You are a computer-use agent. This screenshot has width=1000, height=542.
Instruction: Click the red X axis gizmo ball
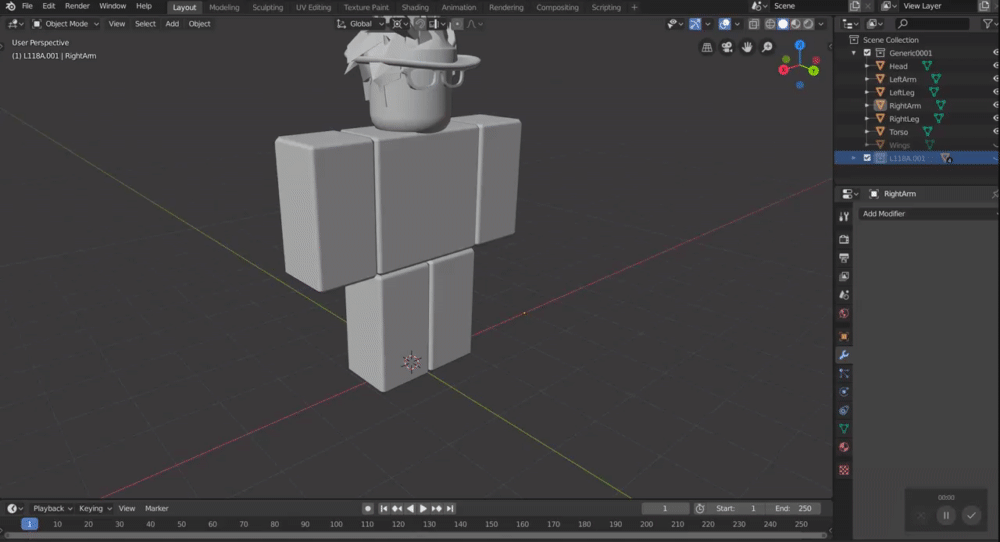tap(784, 70)
